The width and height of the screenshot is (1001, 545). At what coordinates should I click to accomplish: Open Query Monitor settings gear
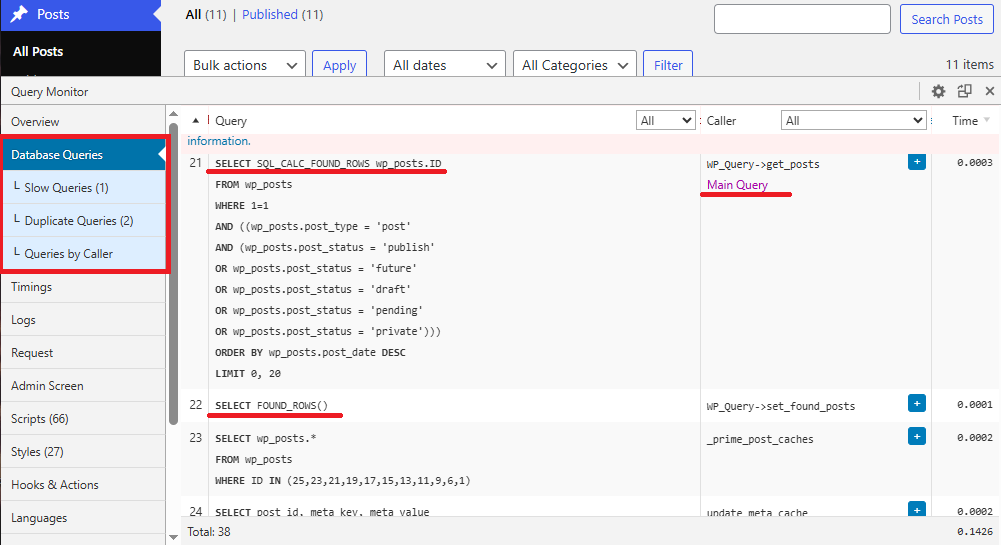[938, 91]
